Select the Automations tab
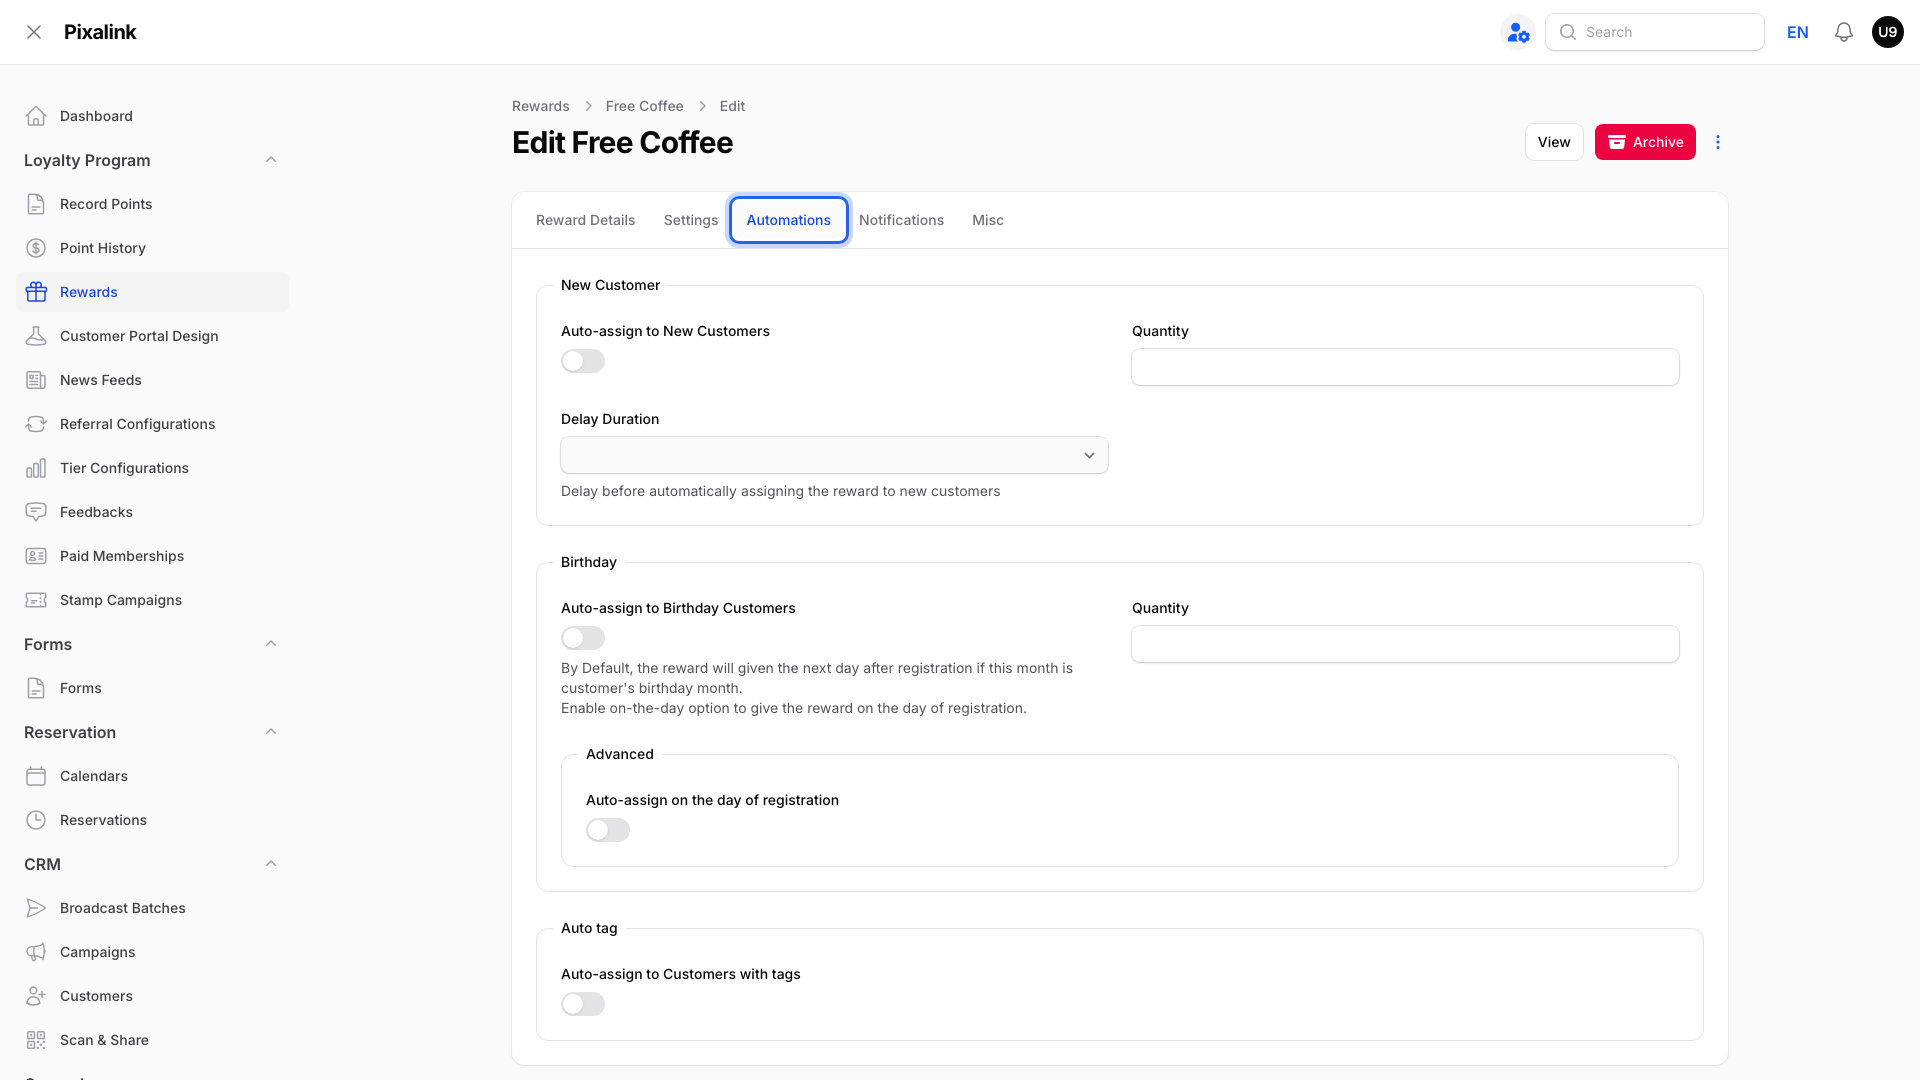 click(x=788, y=220)
